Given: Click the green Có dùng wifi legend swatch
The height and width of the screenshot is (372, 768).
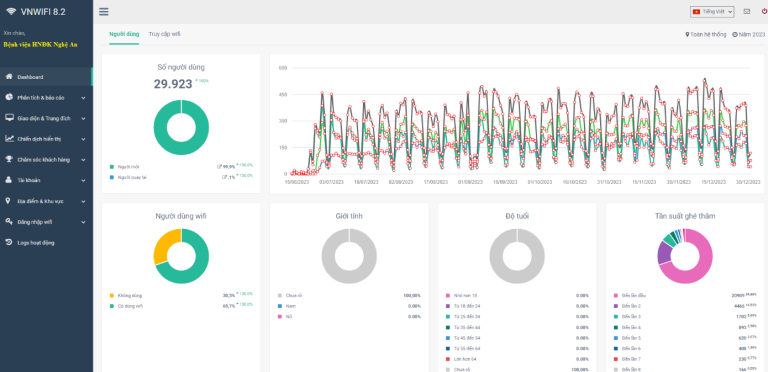Looking at the screenshot, I should (112, 306).
